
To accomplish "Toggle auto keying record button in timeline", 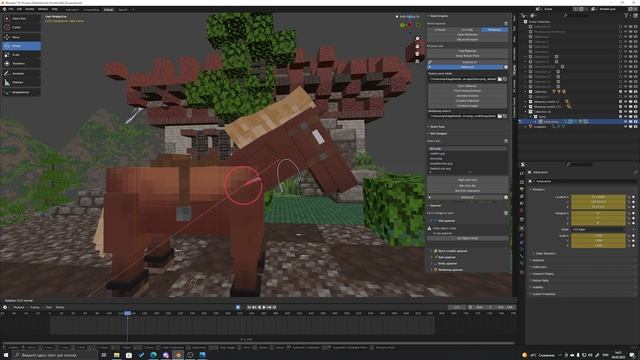I will tap(238, 307).
